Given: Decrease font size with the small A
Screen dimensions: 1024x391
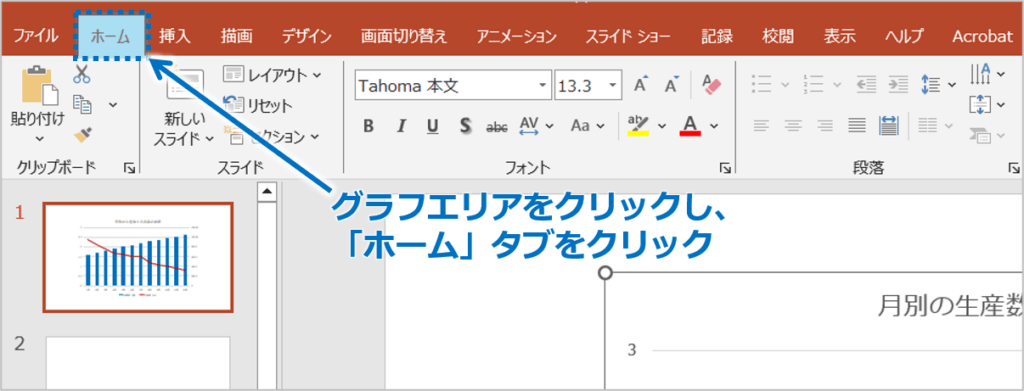Looking at the screenshot, I should point(672,85).
